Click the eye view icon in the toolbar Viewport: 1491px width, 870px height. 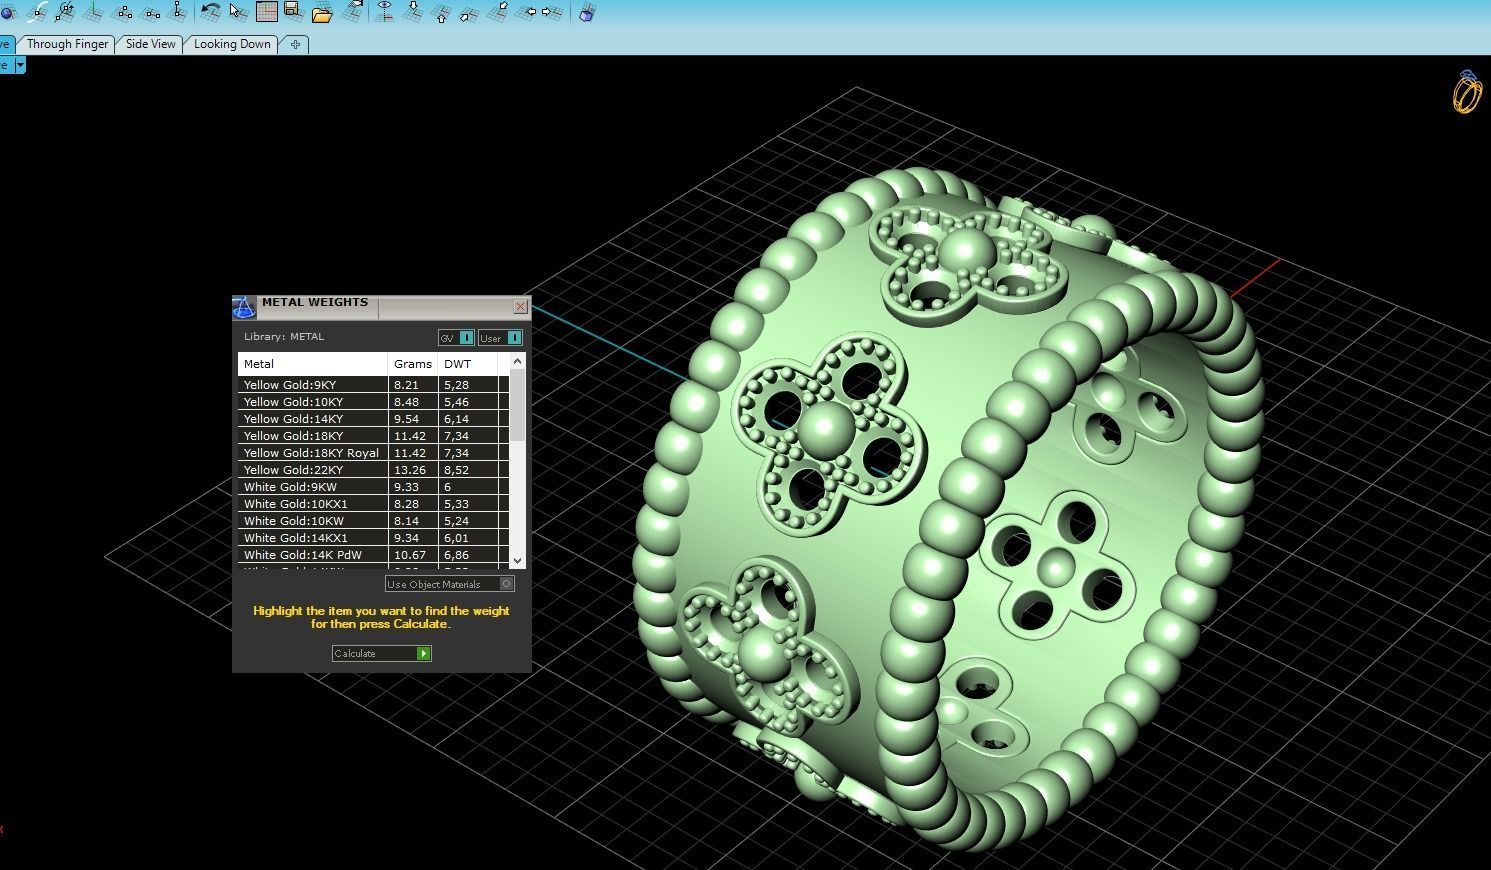point(385,12)
